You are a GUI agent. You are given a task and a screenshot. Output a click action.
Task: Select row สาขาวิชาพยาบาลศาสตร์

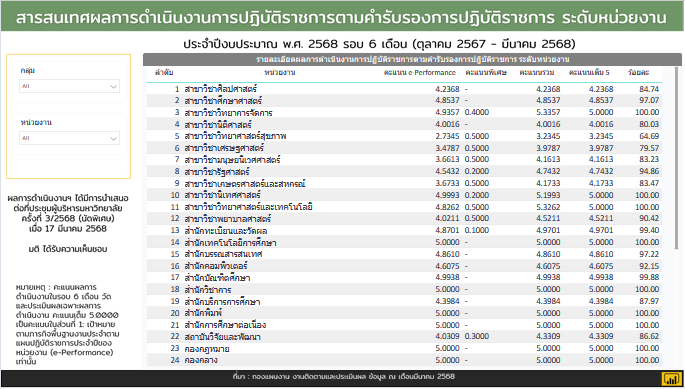pyautogui.click(x=404, y=219)
